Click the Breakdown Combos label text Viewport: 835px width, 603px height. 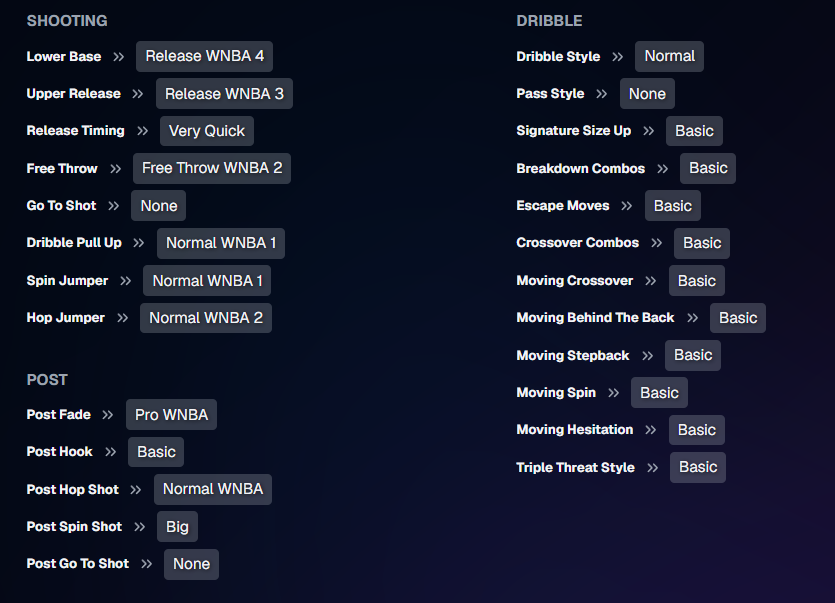[580, 168]
